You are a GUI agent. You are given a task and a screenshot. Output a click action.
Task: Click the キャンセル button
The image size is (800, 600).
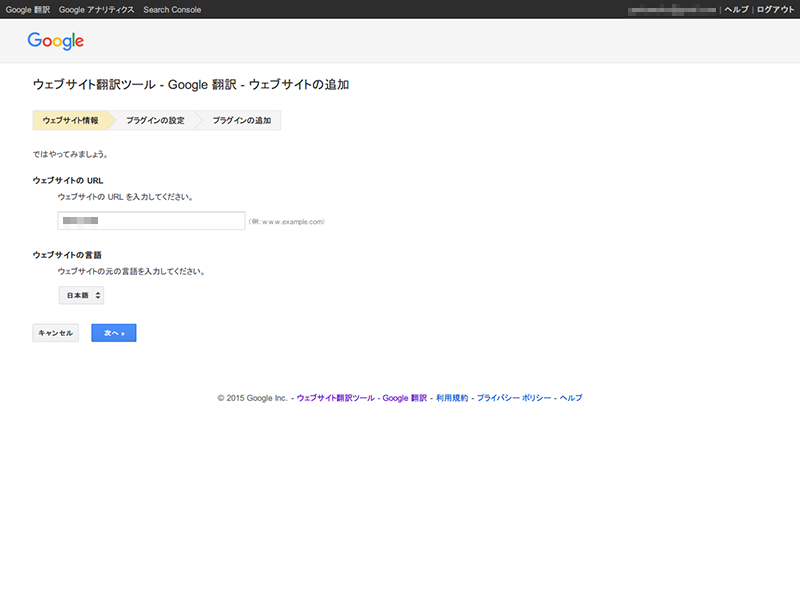56,333
